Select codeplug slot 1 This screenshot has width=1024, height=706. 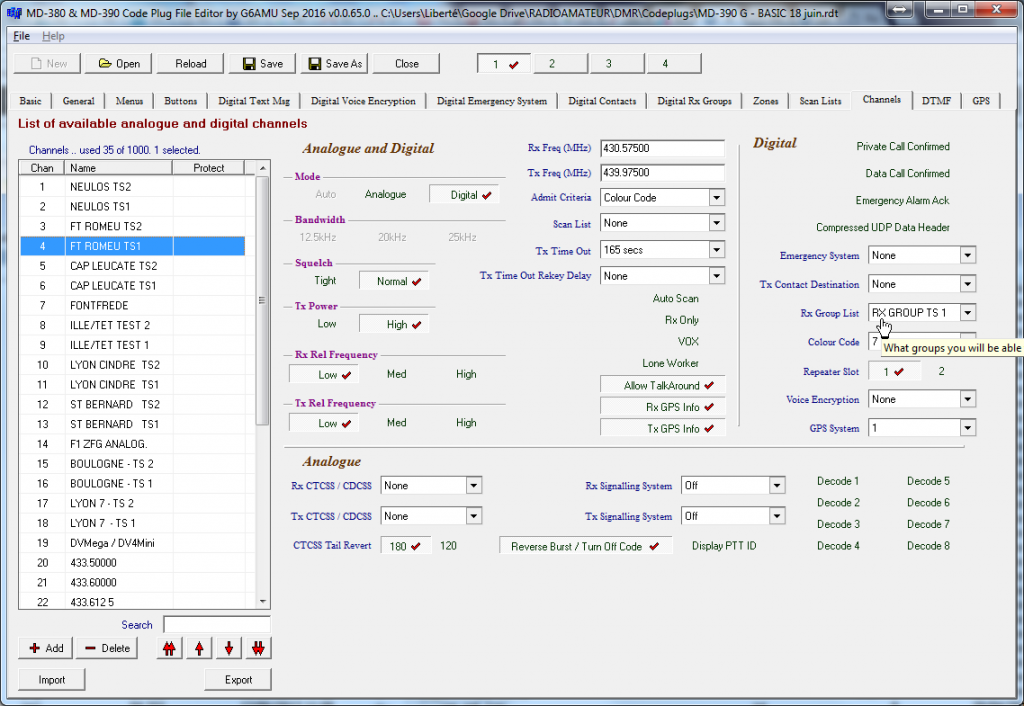point(504,64)
